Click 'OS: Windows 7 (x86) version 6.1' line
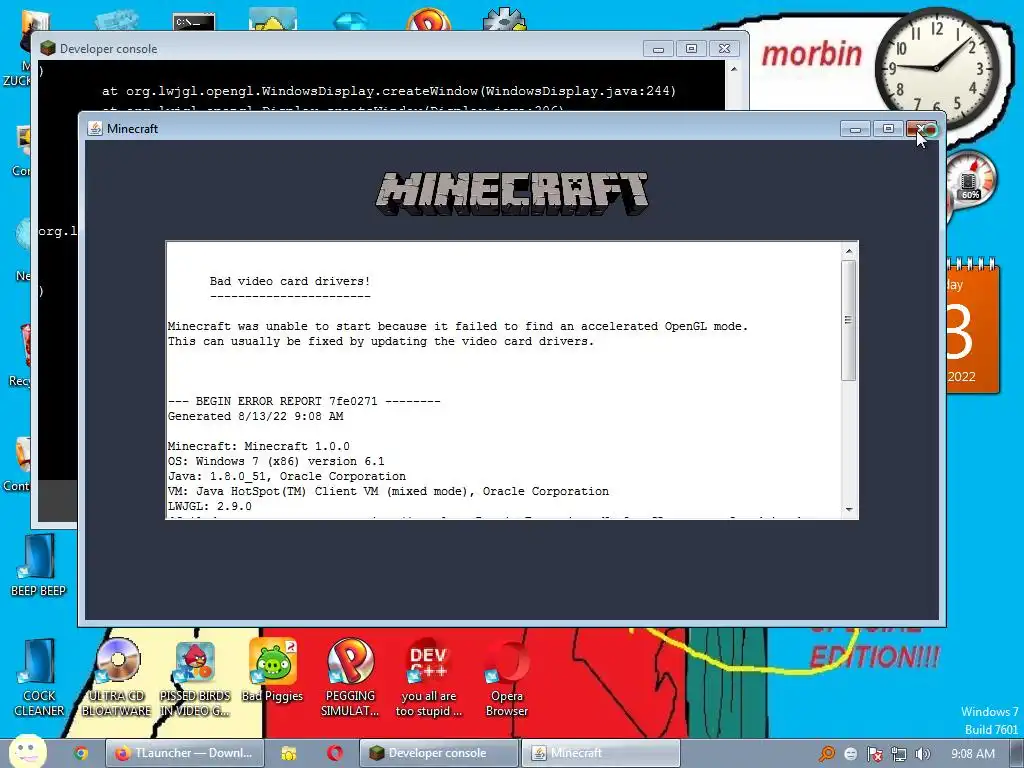1024x768 pixels. [x=276, y=461]
